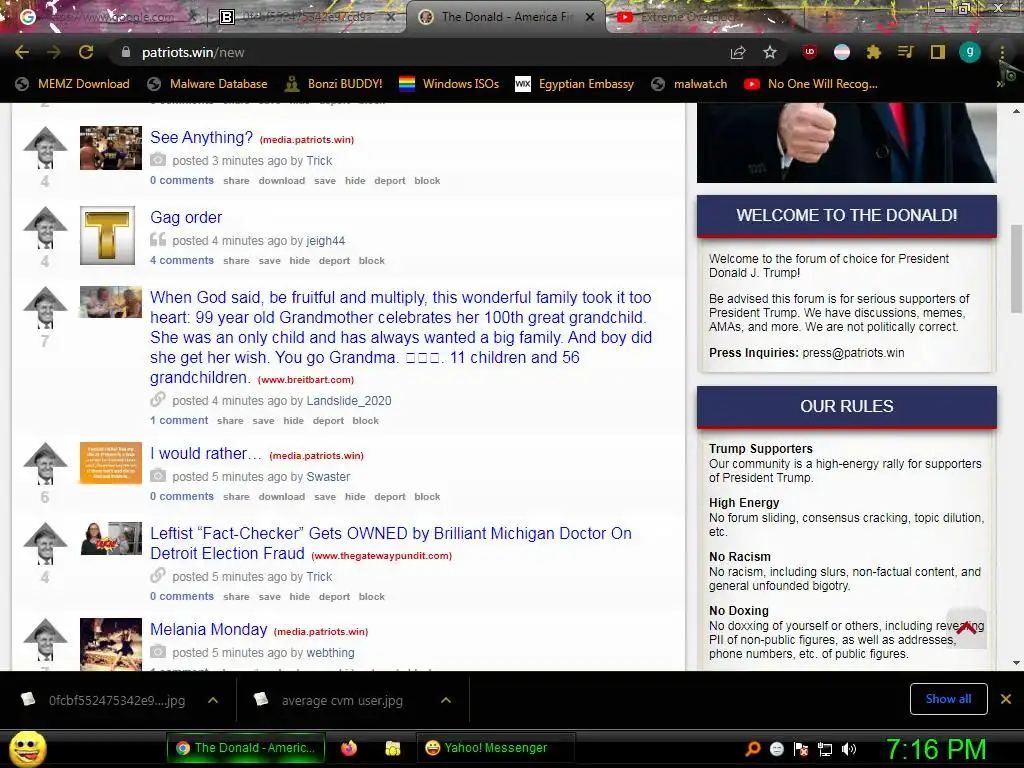
Task: Click Show all downloads button
Action: 948,699
